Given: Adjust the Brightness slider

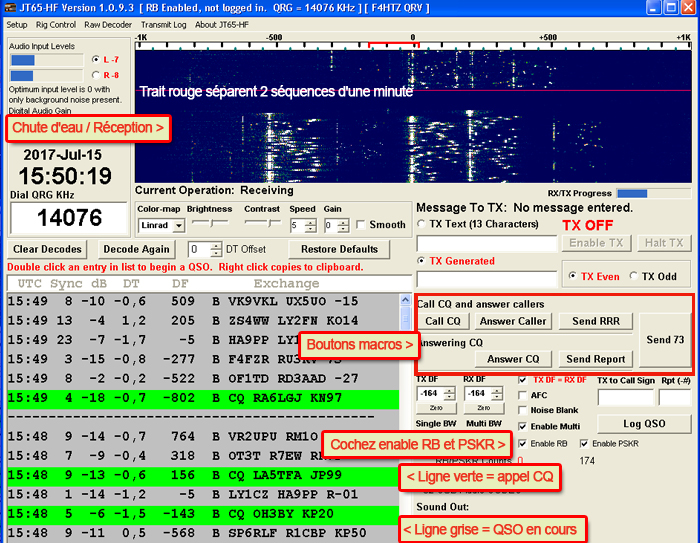Looking at the screenshot, I should coord(210,222).
